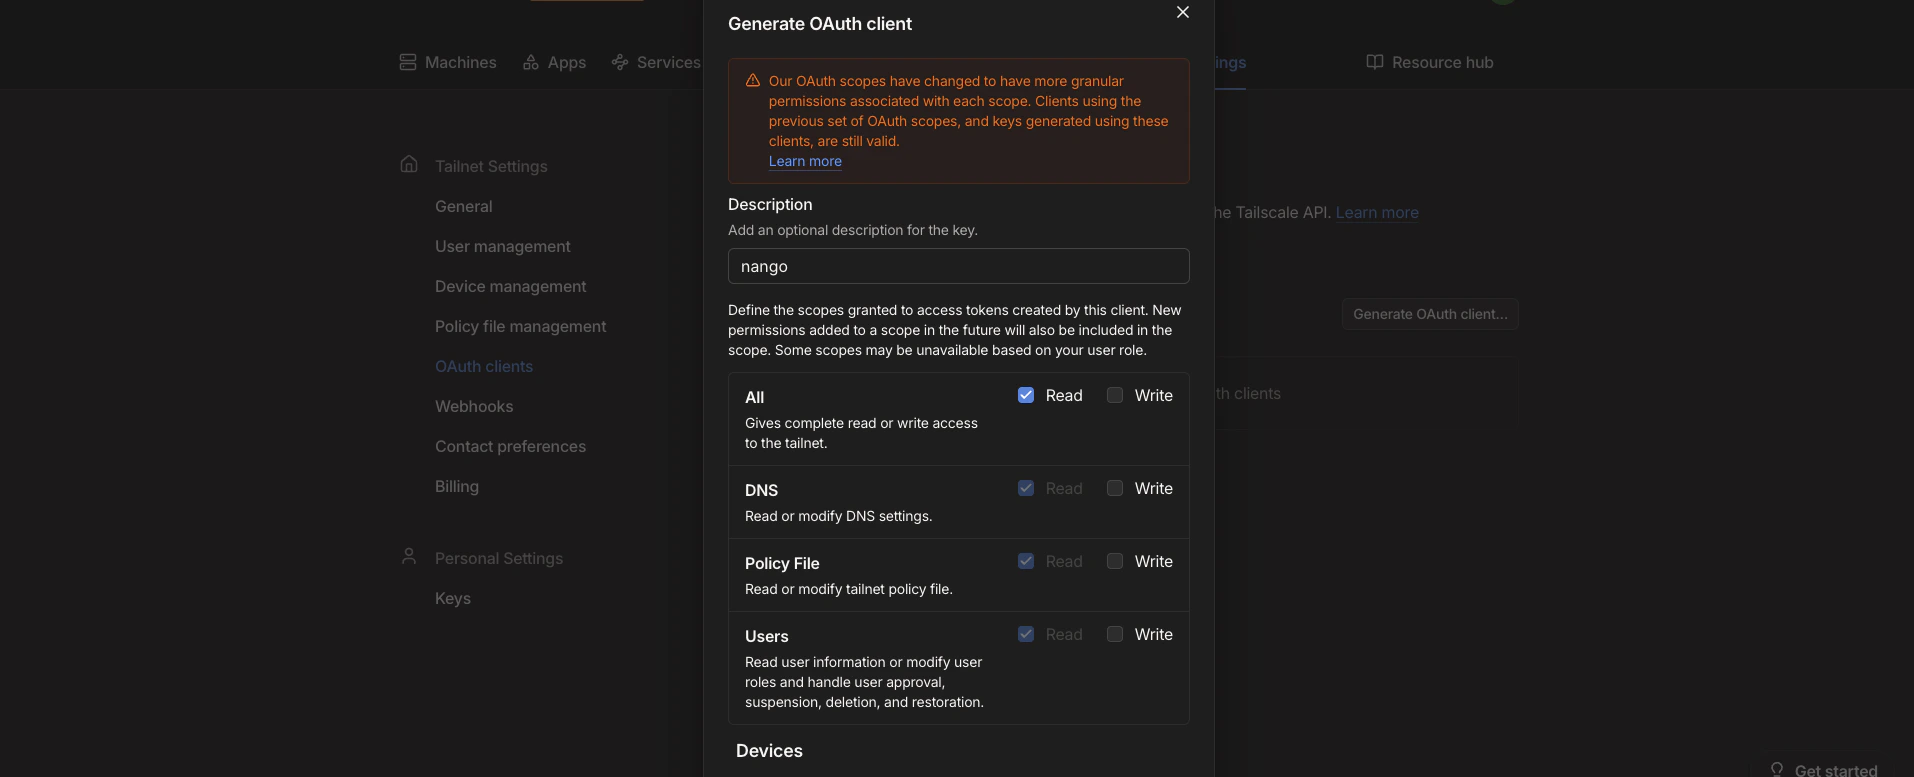Click the Apps icon in navigation
1914x777 pixels.
point(531,62)
